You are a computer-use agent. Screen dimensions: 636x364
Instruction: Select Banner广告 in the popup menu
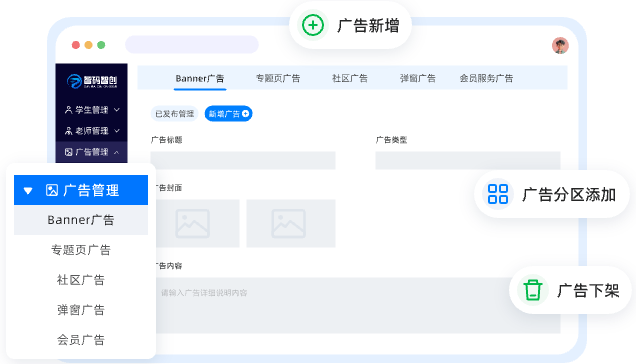point(81,220)
